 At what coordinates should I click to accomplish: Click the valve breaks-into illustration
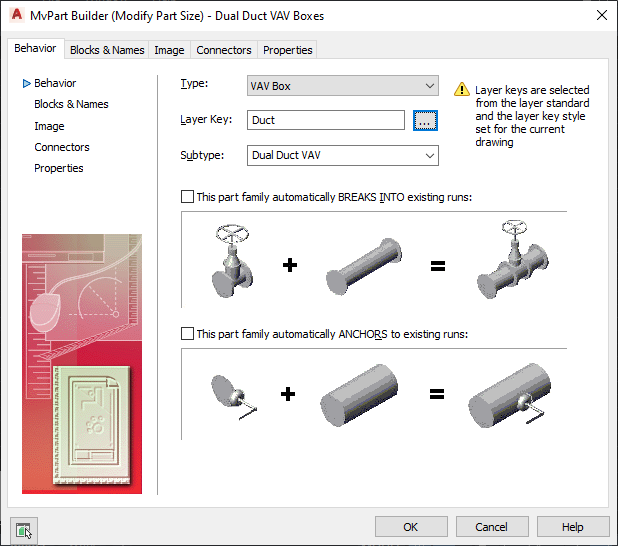(x=374, y=260)
